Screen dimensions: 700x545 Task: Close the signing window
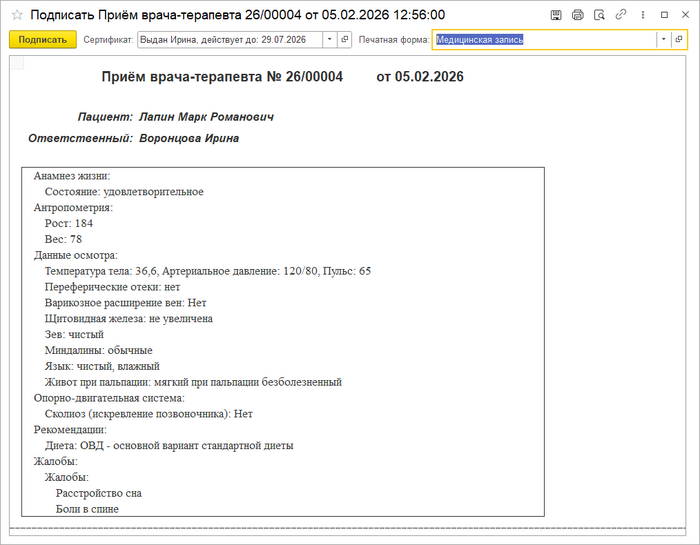pos(685,15)
